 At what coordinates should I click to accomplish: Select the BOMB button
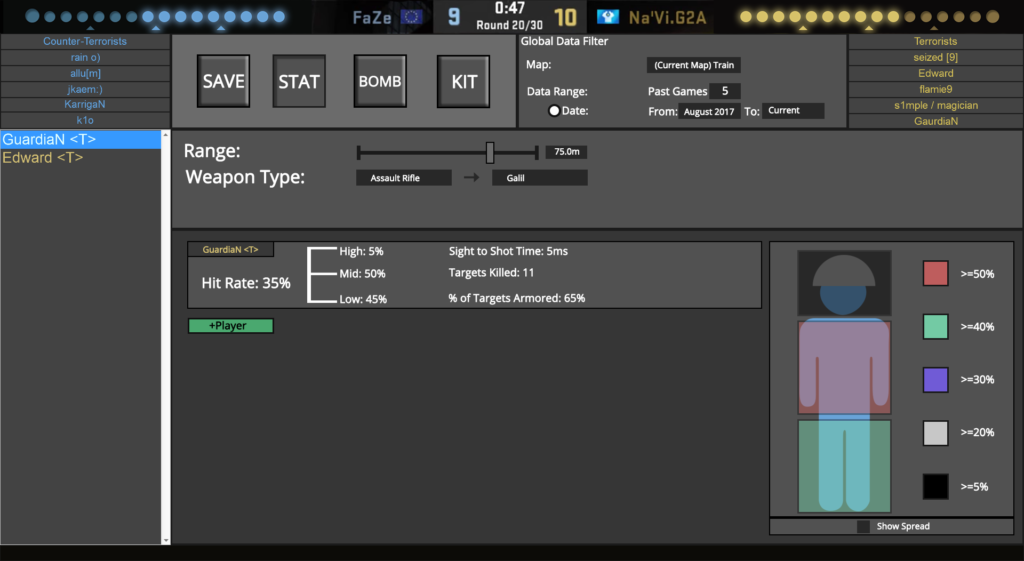(380, 82)
